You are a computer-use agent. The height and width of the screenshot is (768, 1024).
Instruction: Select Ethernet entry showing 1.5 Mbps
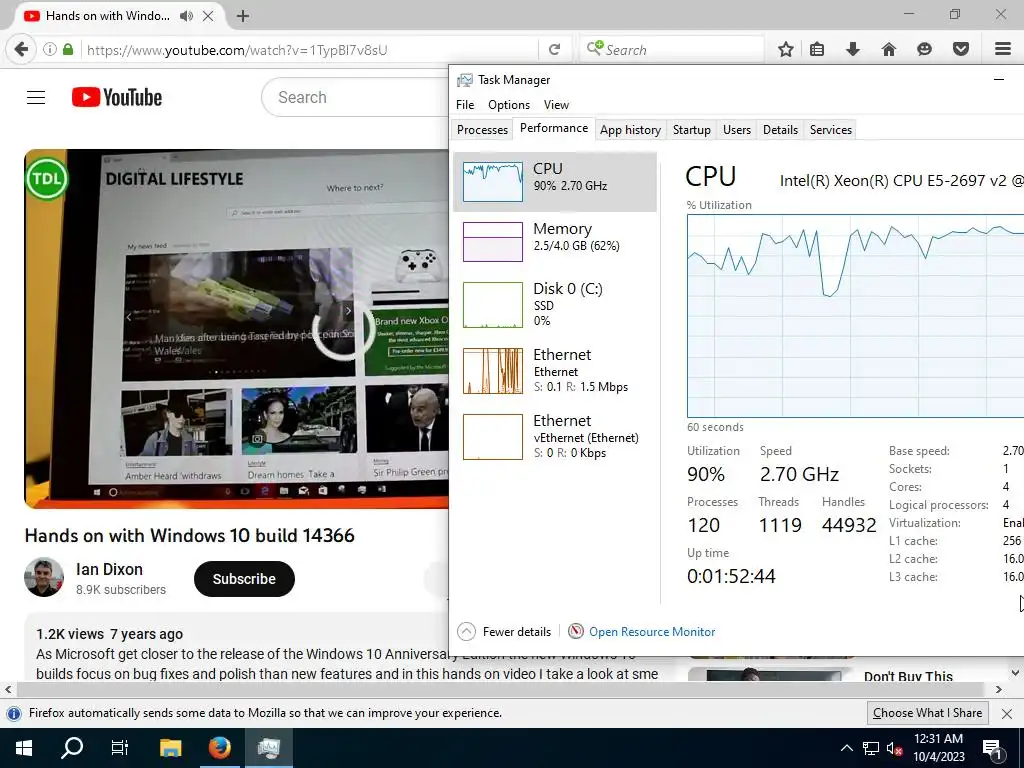click(x=554, y=370)
